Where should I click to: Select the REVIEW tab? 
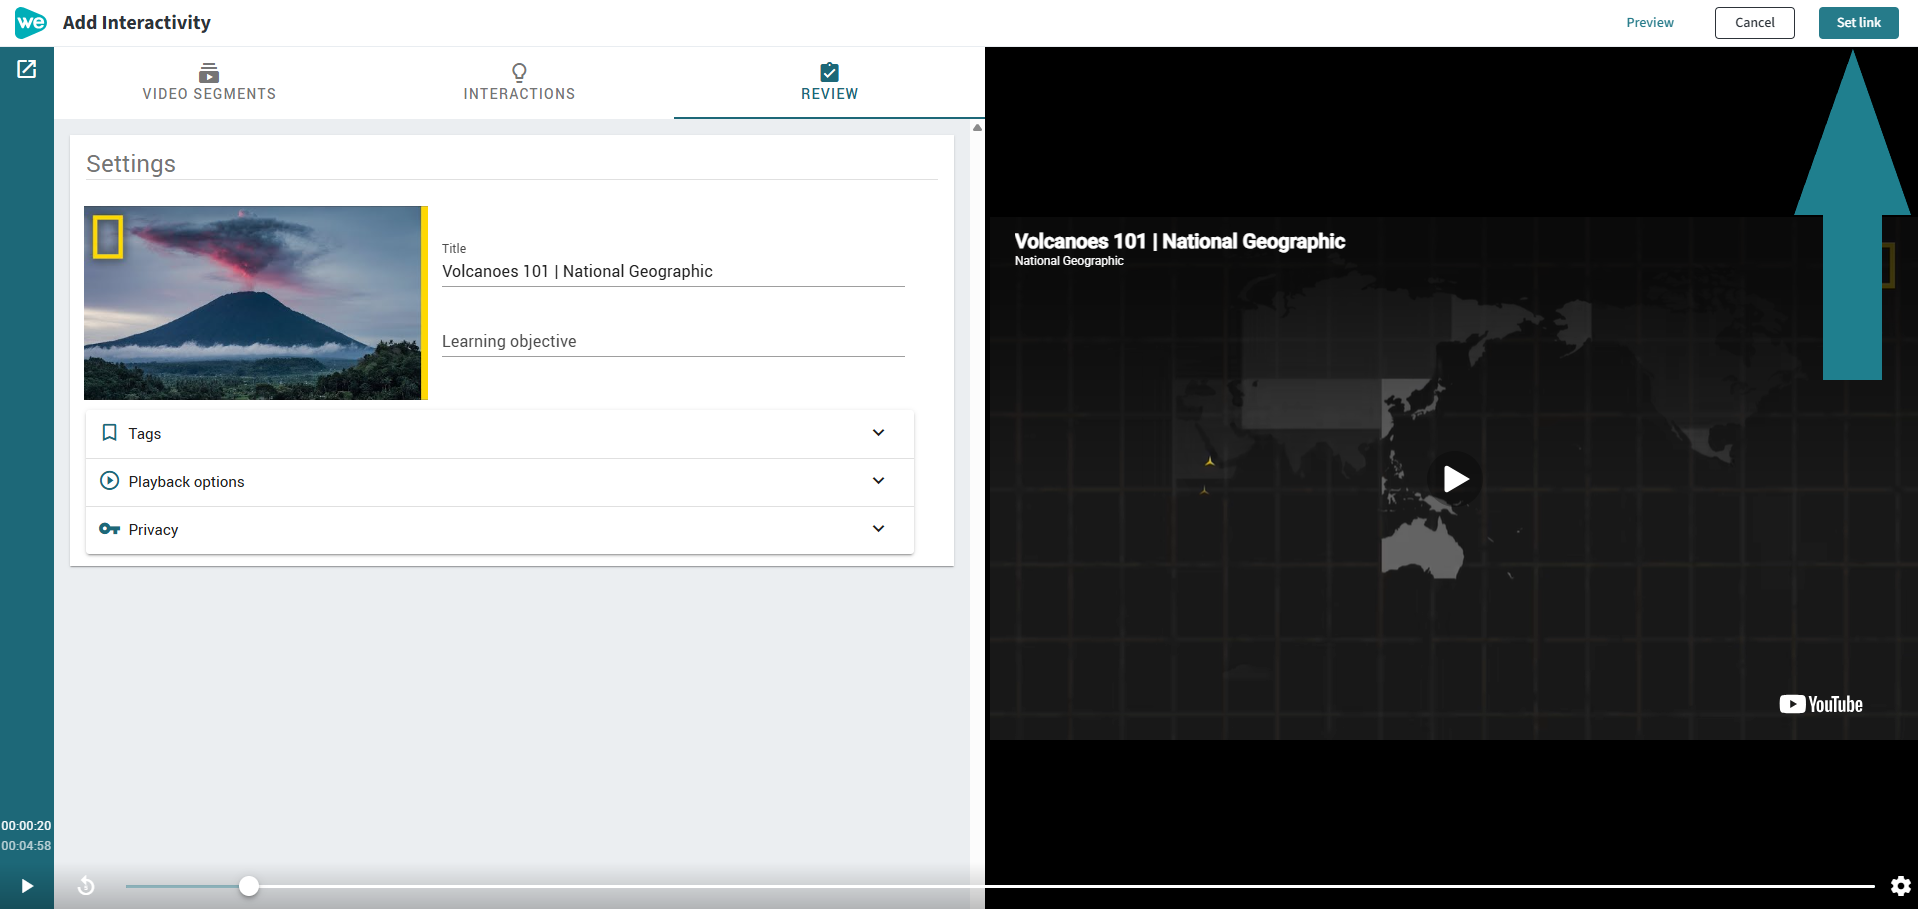829,82
